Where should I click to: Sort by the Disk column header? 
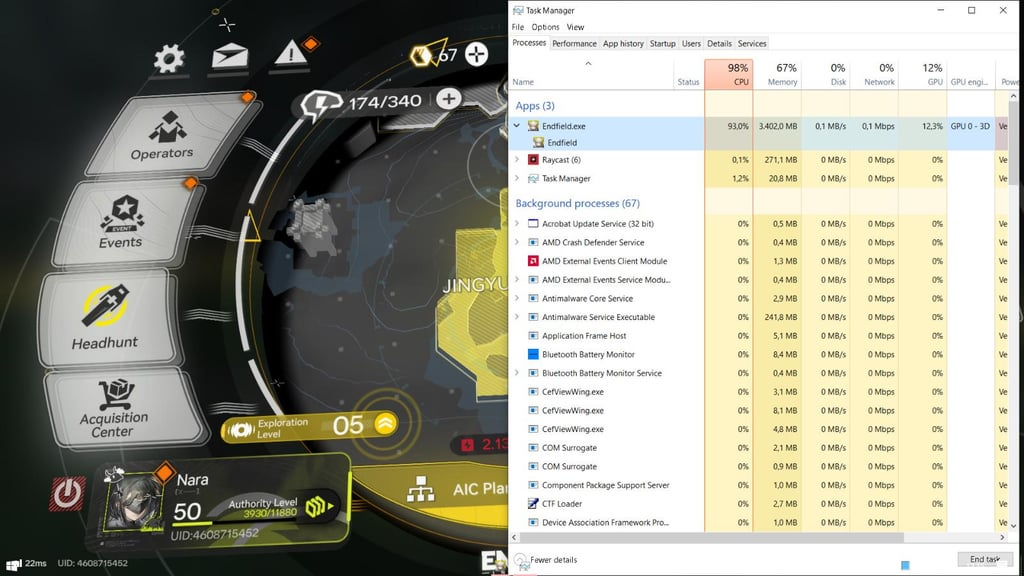pyautogui.click(x=825, y=74)
